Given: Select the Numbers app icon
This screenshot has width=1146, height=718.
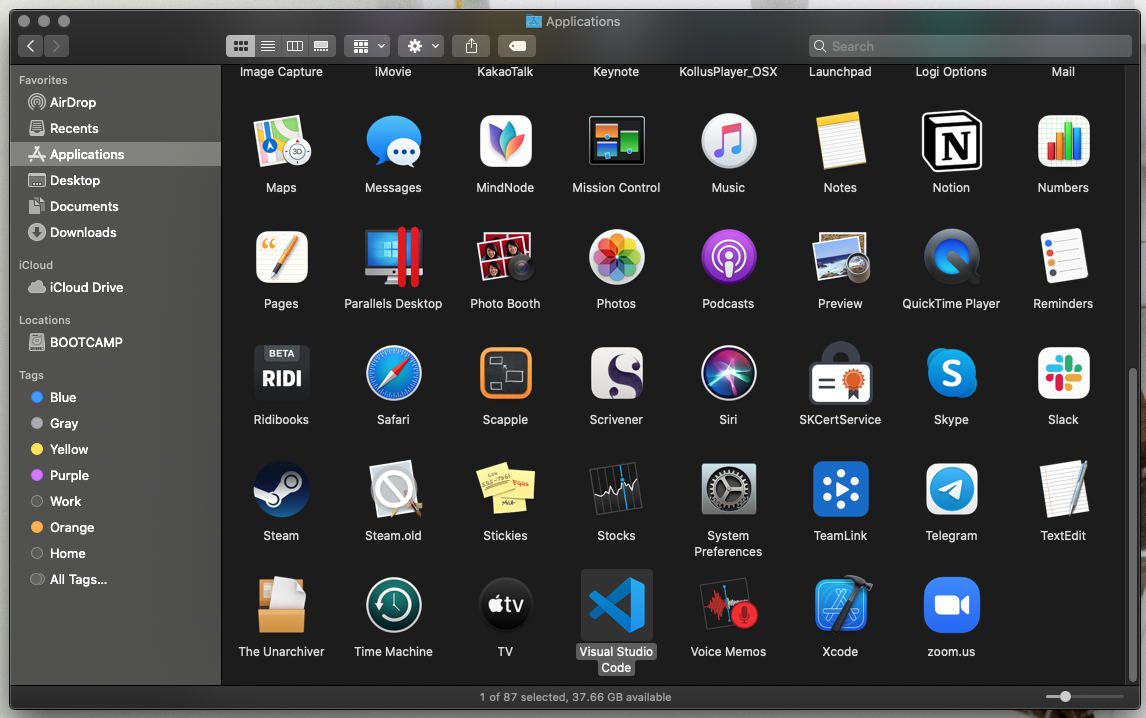Looking at the screenshot, I should [1063, 141].
